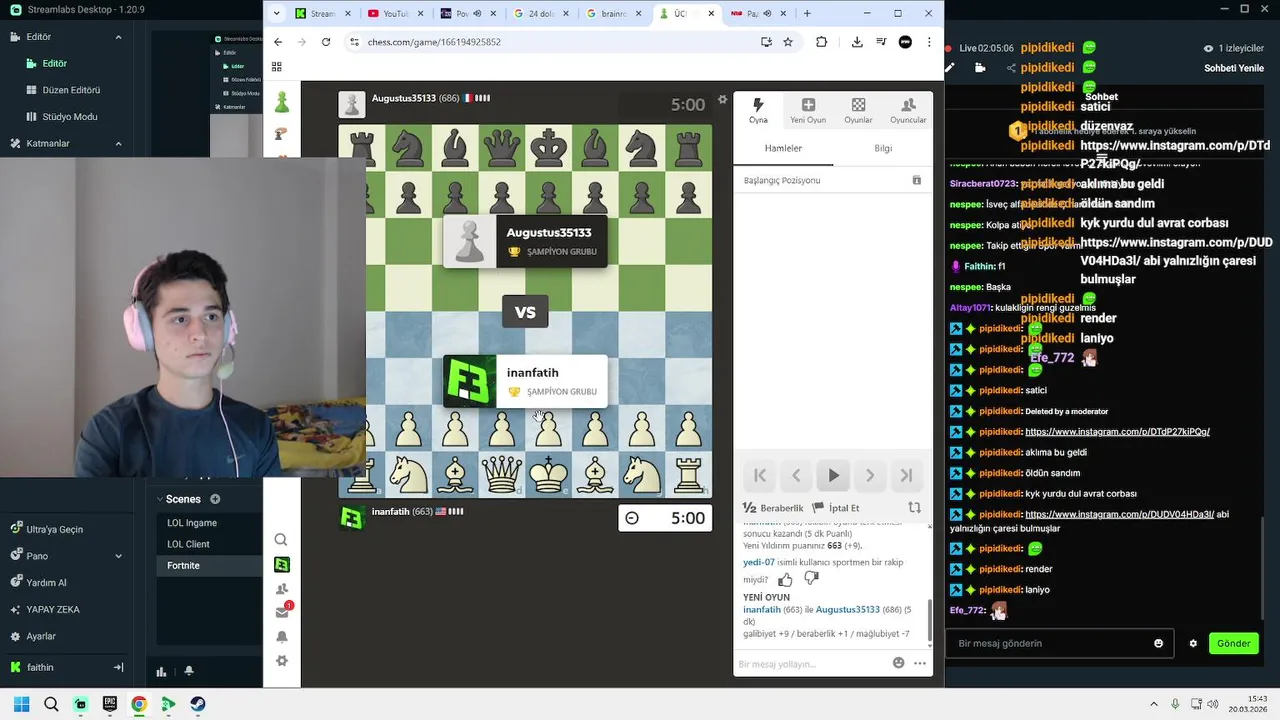Open Steam from the Windows taskbar

click(198, 704)
